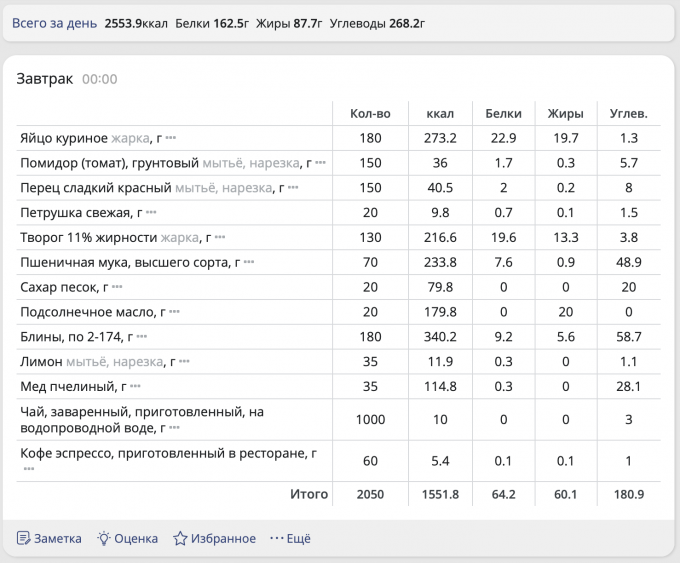Open options dots for Мед пчелиный
The height and width of the screenshot is (563, 680).
click(x=135, y=387)
